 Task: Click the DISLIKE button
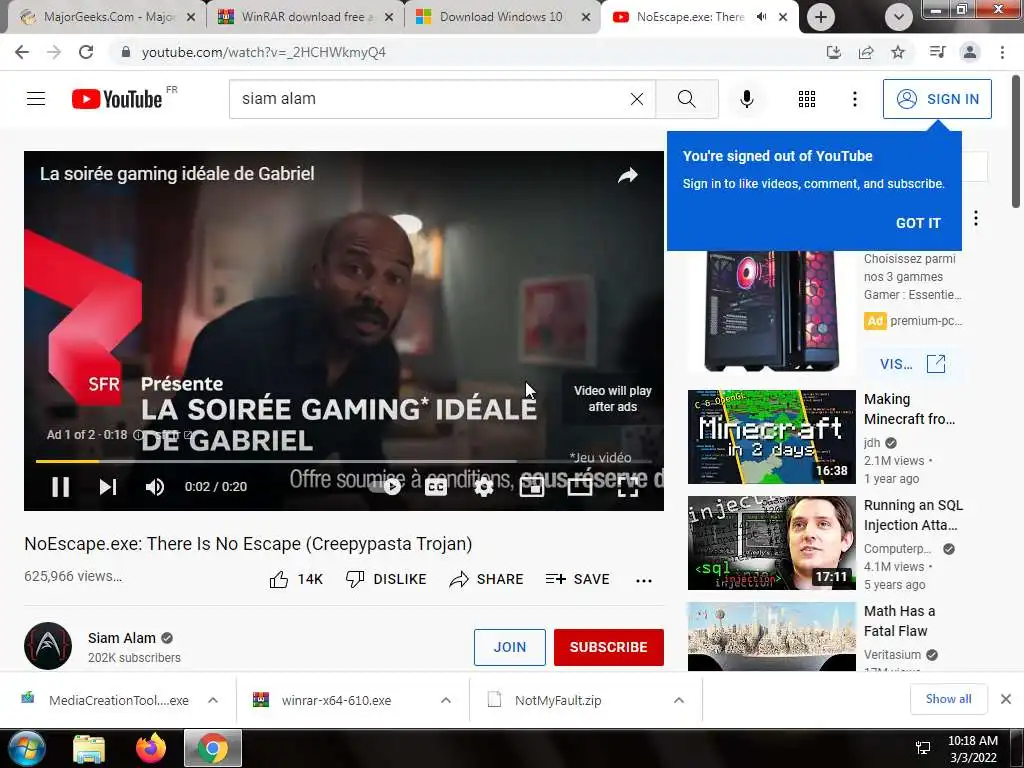386,579
